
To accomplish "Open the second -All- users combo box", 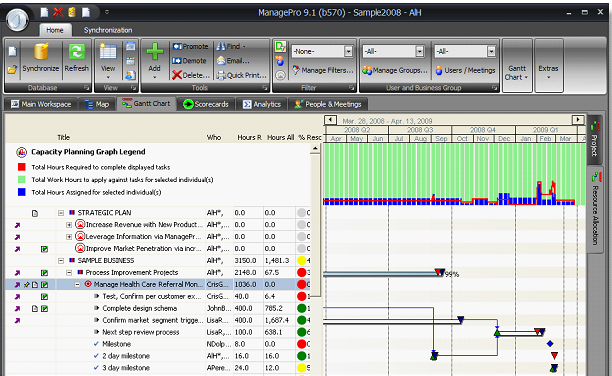I will [465, 51].
